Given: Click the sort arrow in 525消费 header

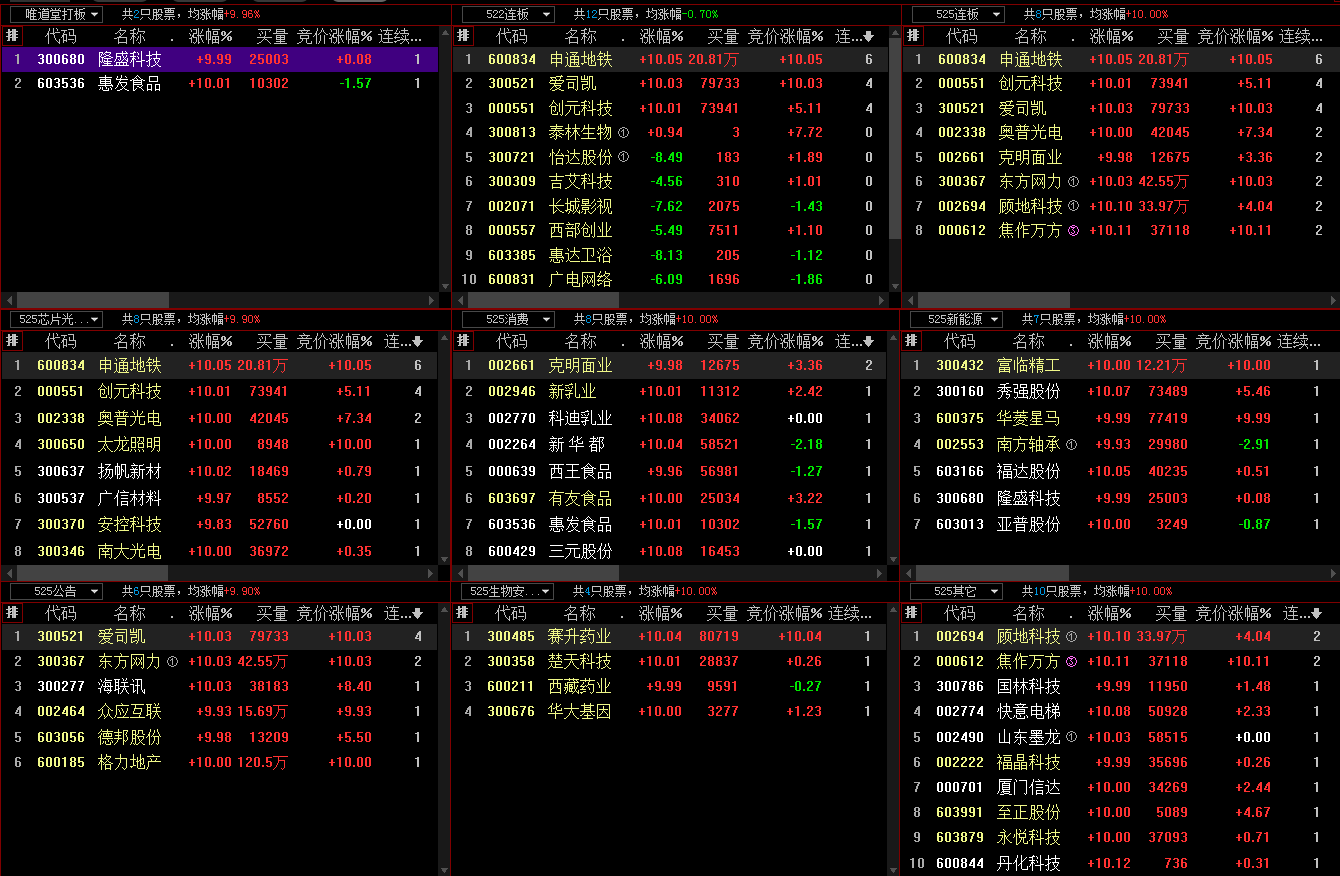Looking at the screenshot, I should tap(868, 342).
